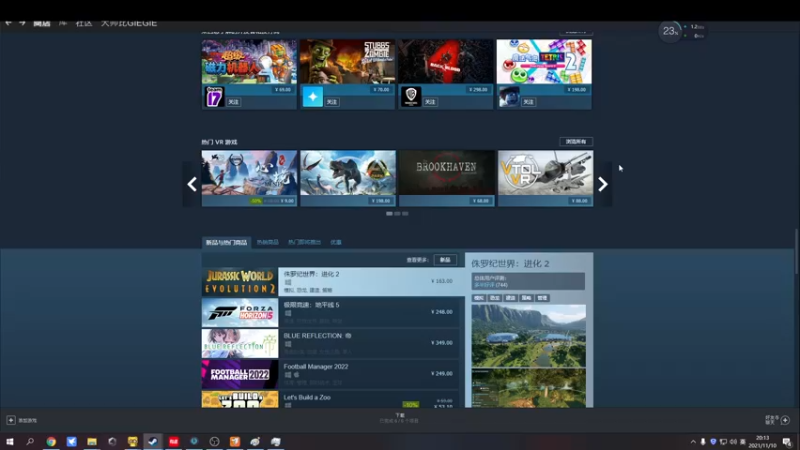Show previous VR games with left arrow
The image size is (800, 450).
click(192, 184)
